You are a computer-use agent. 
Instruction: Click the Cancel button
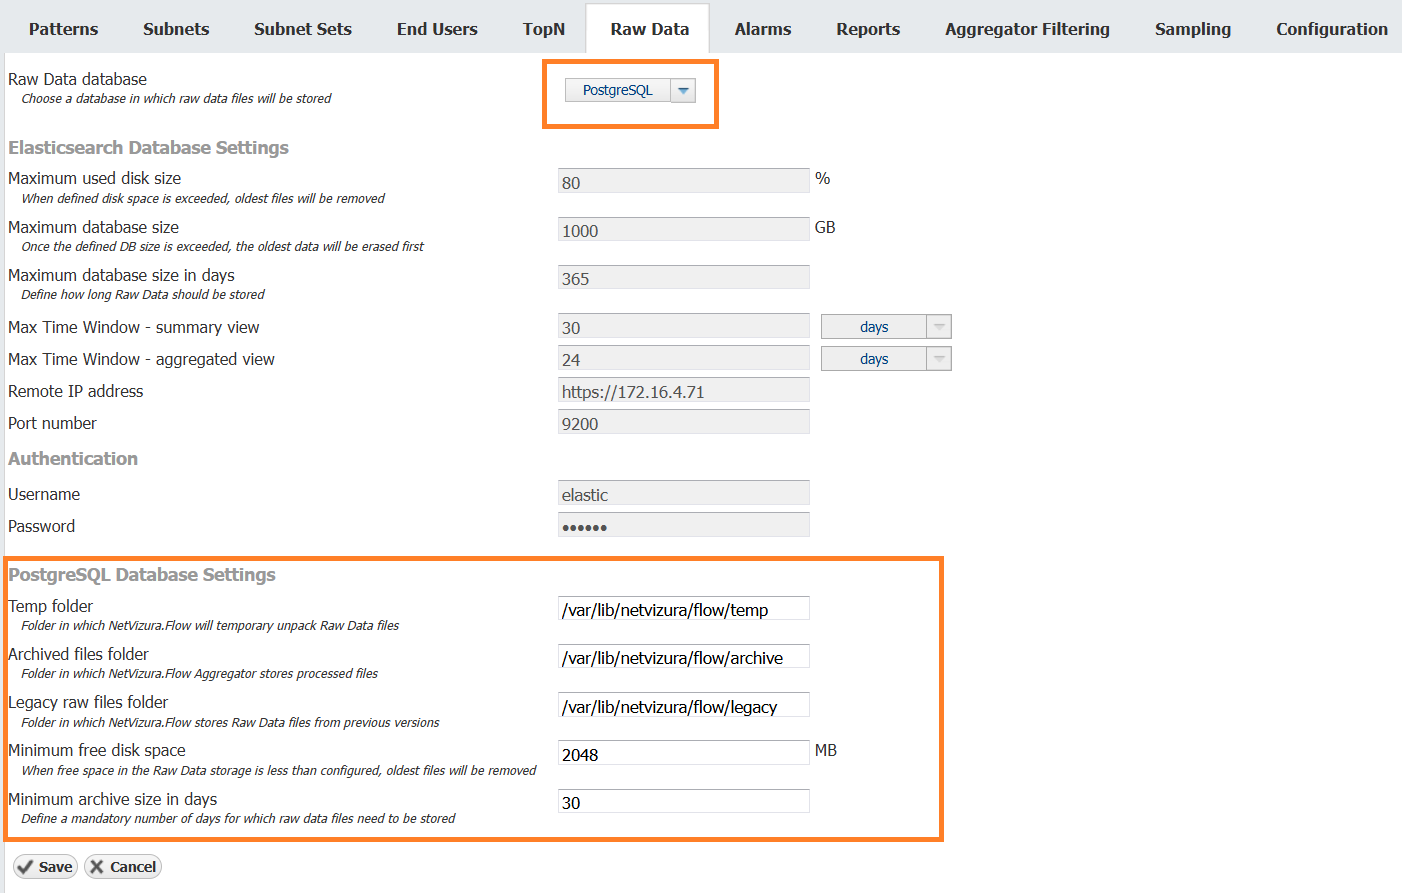123,867
